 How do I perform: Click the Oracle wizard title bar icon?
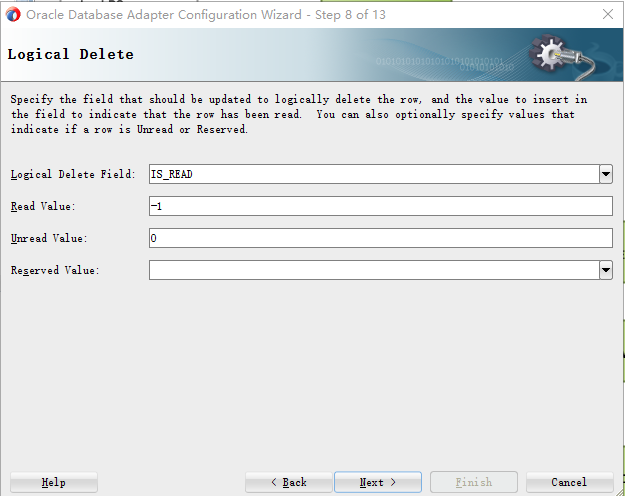click(x=13, y=15)
